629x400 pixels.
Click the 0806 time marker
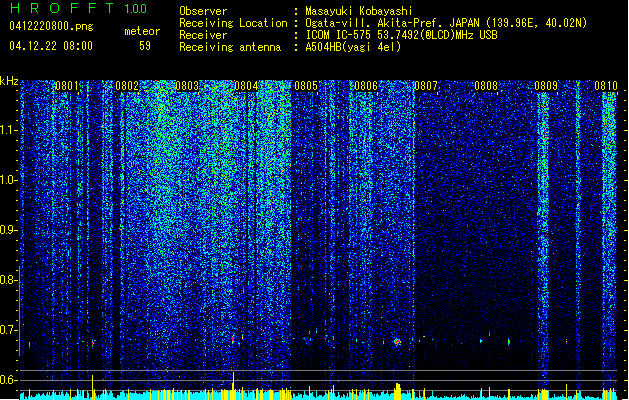click(x=366, y=86)
